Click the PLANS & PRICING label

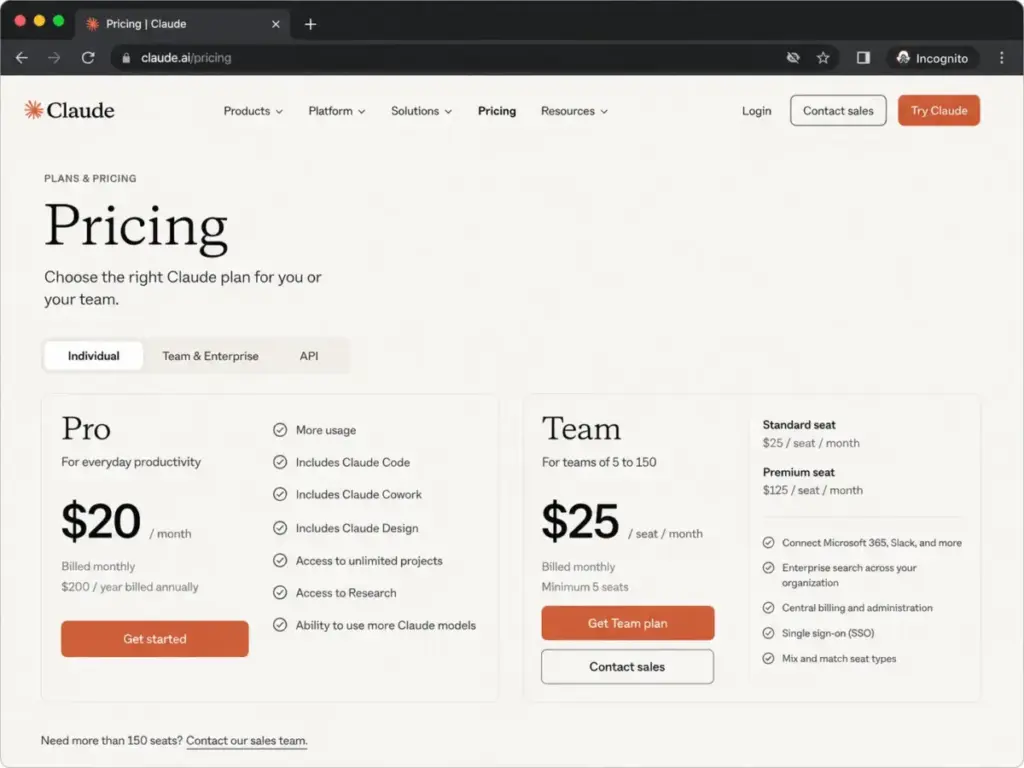(x=90, y=178)
